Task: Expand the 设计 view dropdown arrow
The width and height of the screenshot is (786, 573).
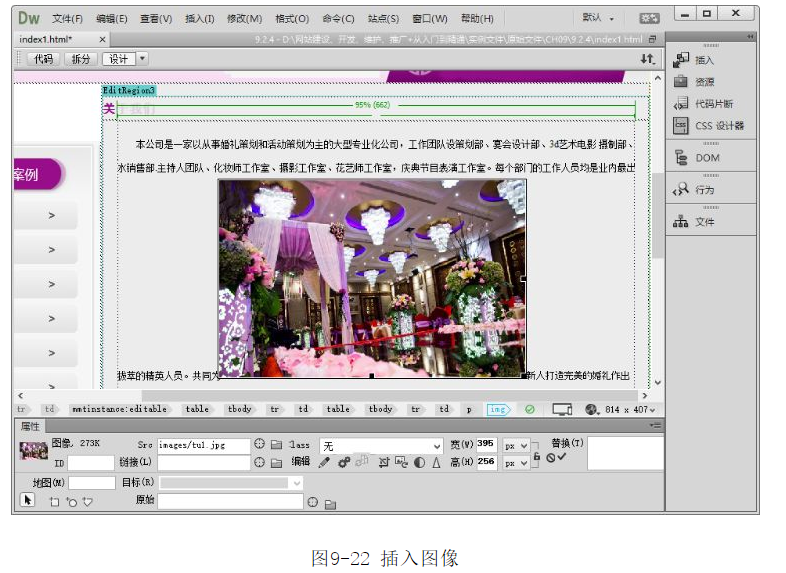Action: [142, 59]
